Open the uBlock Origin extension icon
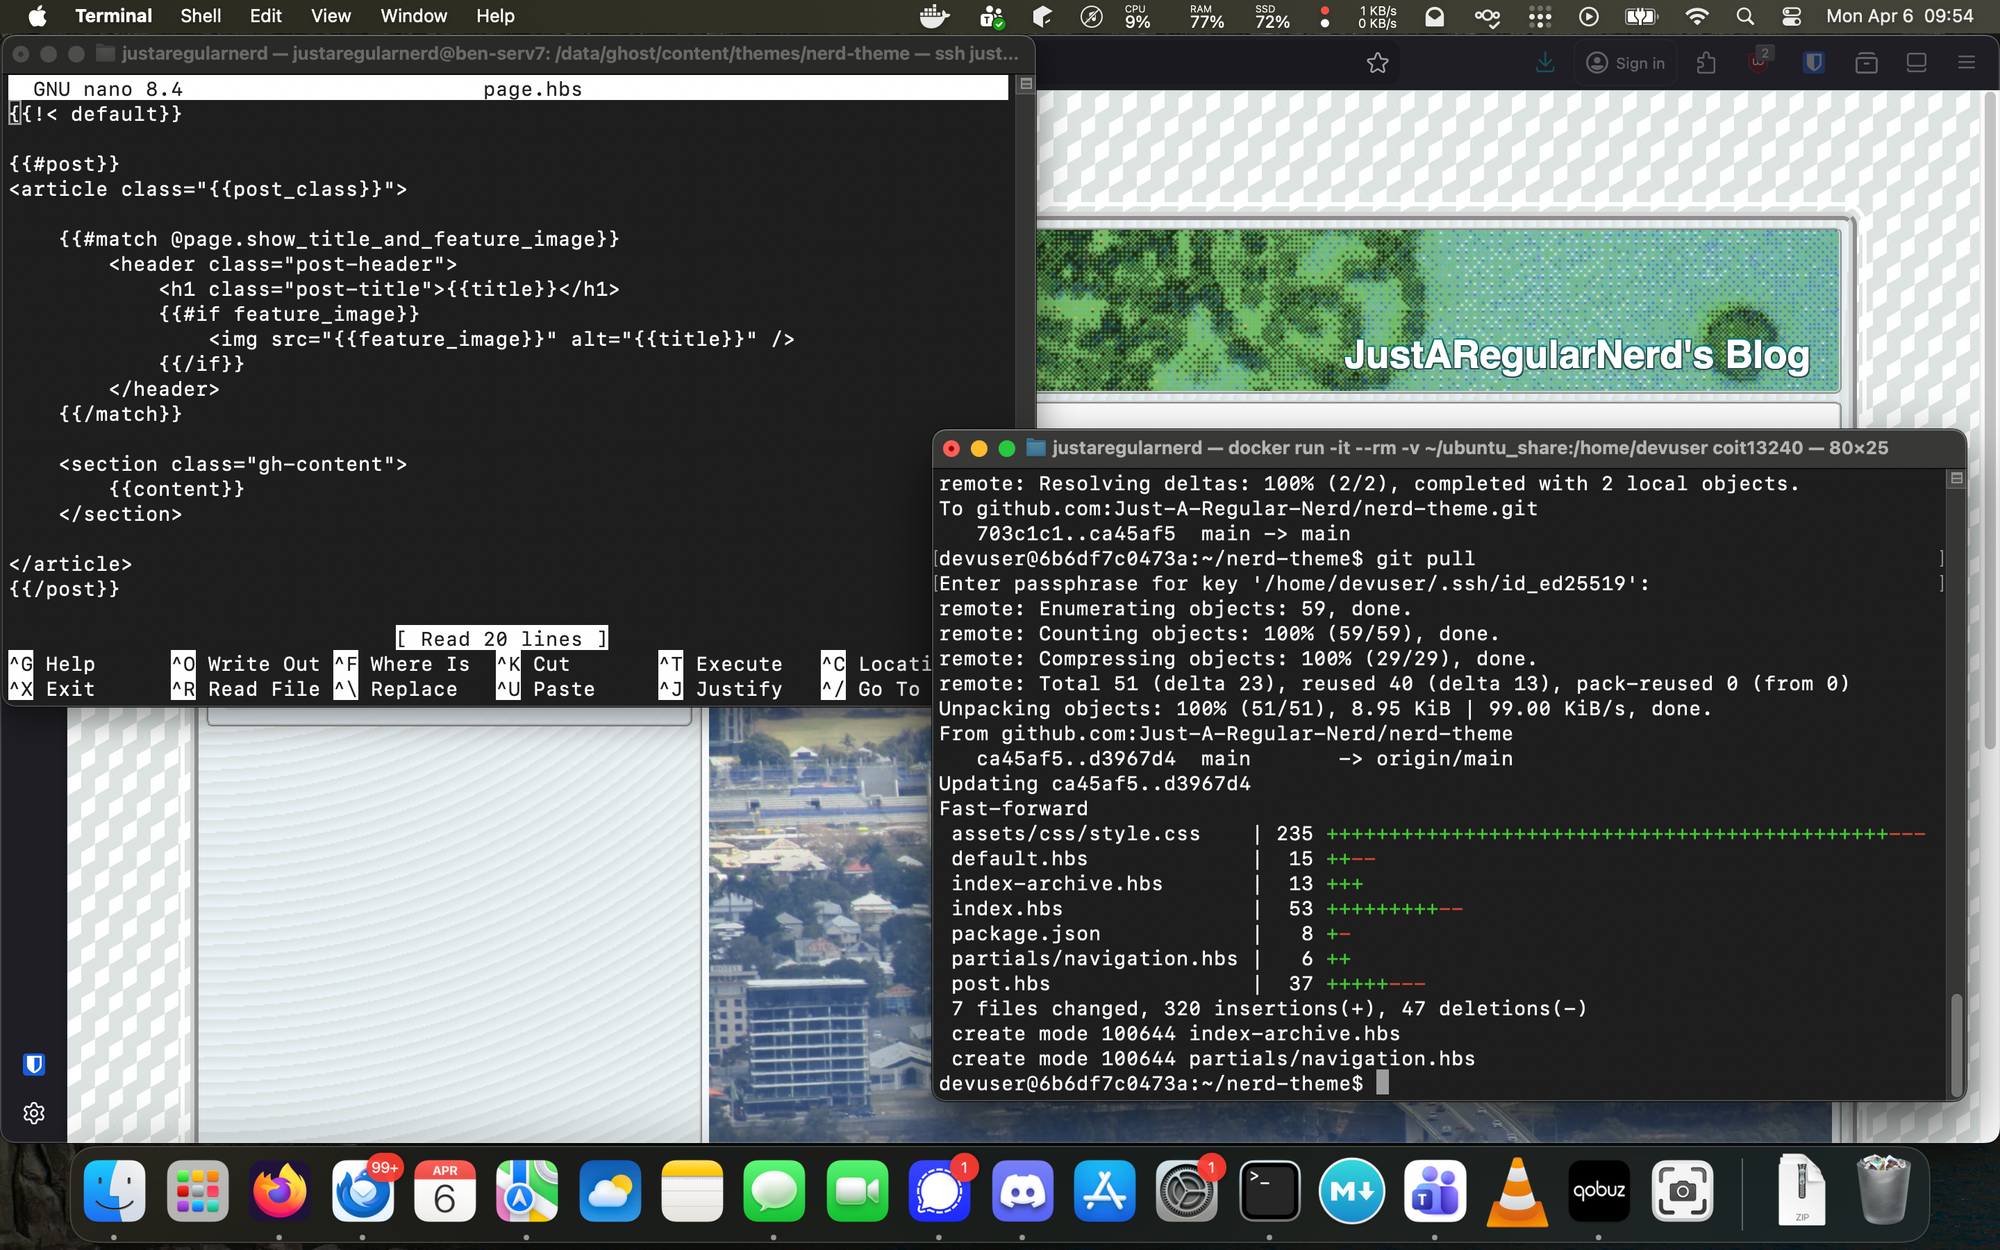This screenshot has height=1250, width=2000. tap(1759, 63)
